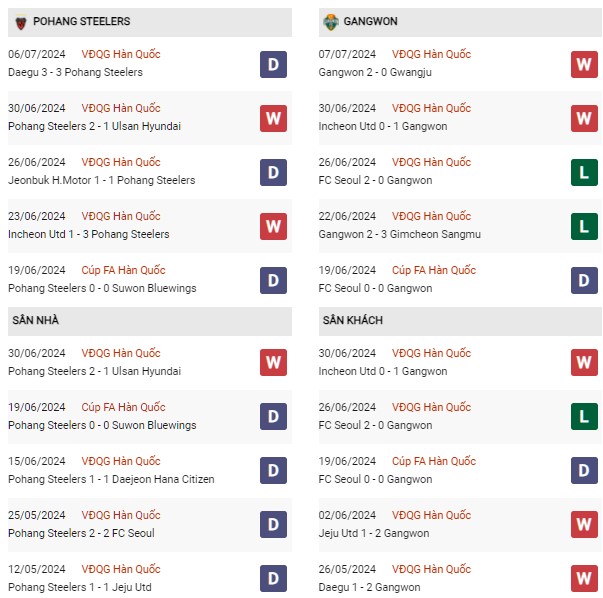Click the Gangwon club logo
The image size is (603, 598).
point(331,22)
